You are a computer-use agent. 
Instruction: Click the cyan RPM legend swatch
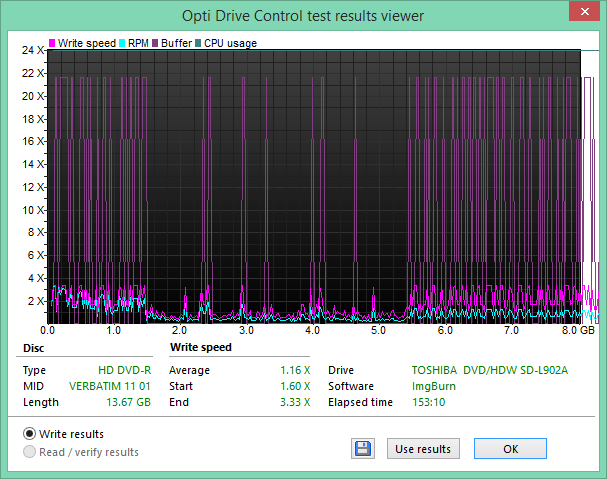[x=122, y=43]
